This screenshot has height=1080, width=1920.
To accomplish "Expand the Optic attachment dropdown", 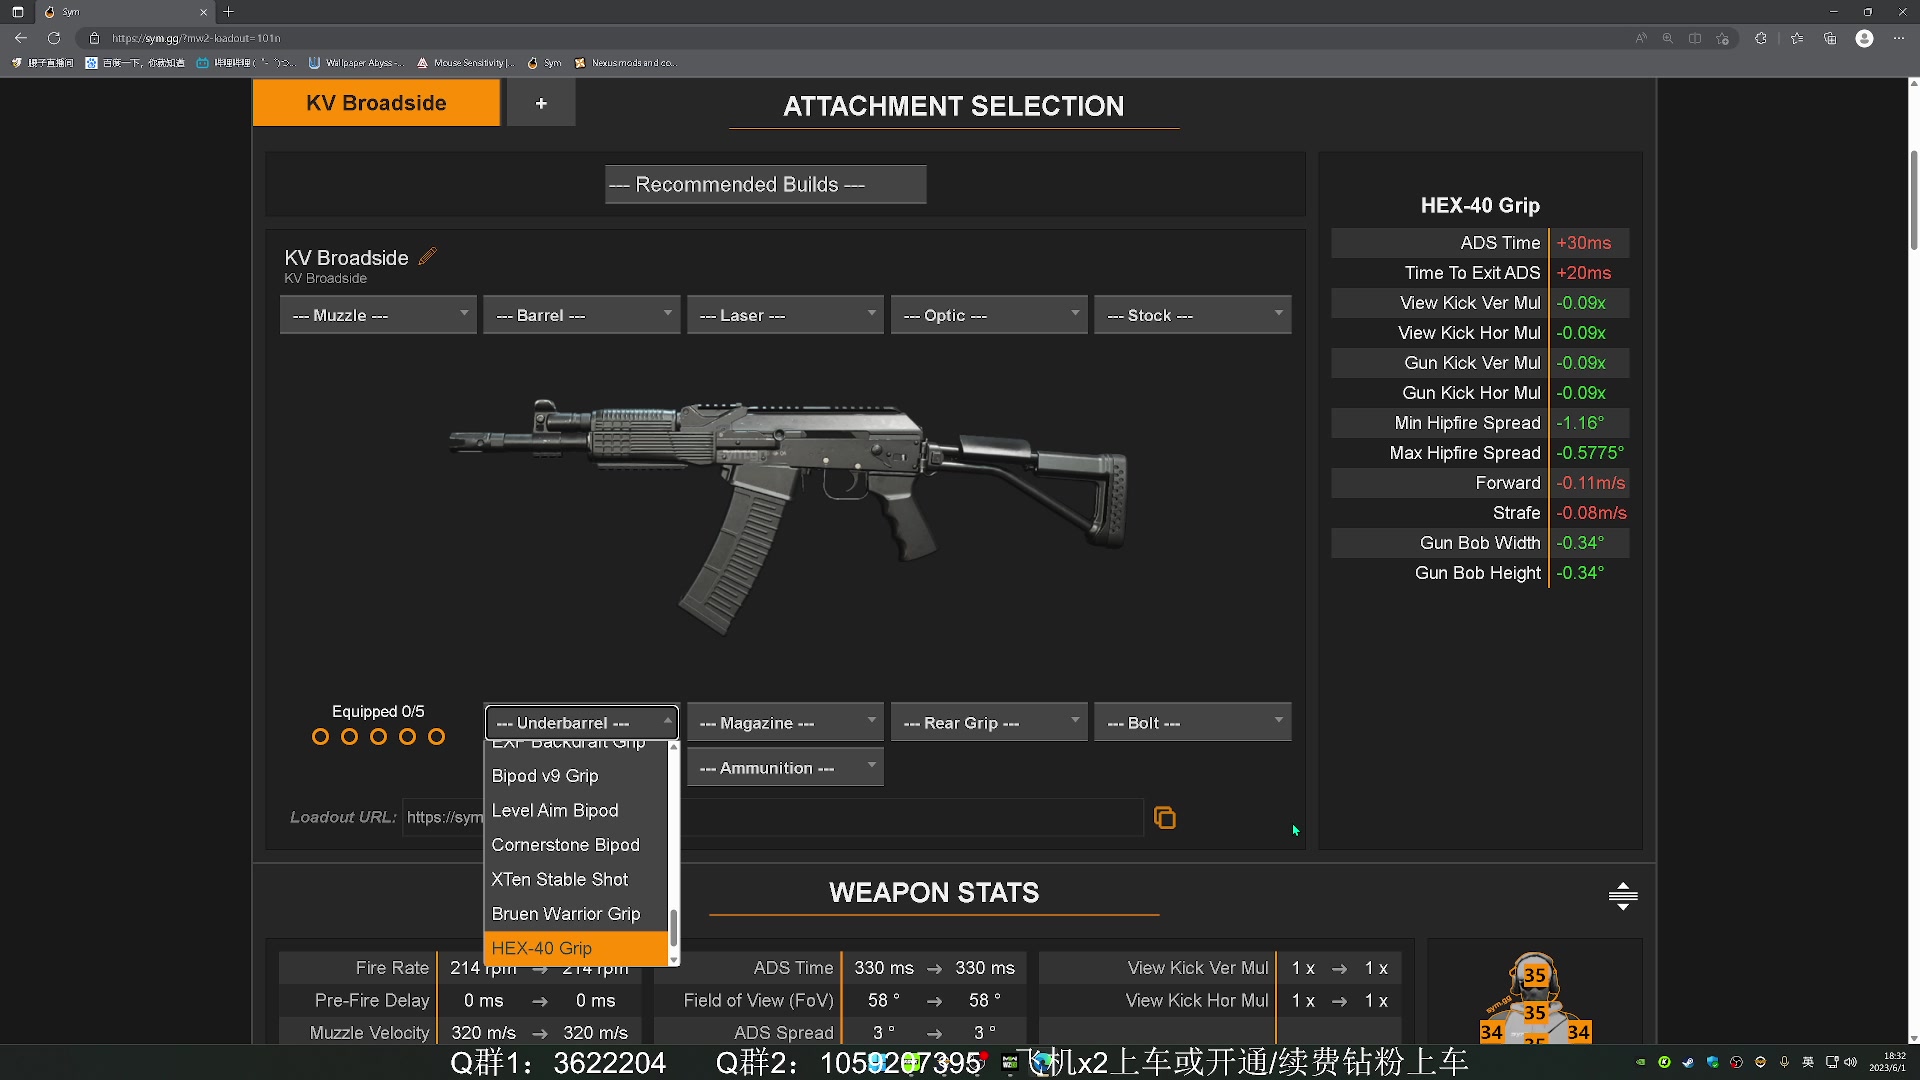I will click(988, 315).
